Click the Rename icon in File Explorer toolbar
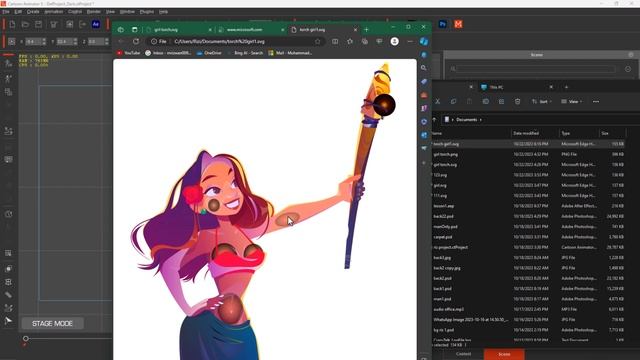 coord(485,101)
